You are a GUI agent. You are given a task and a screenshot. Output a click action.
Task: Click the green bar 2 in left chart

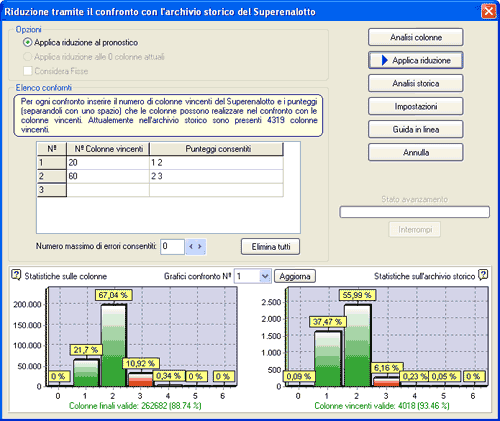(113, 345)
